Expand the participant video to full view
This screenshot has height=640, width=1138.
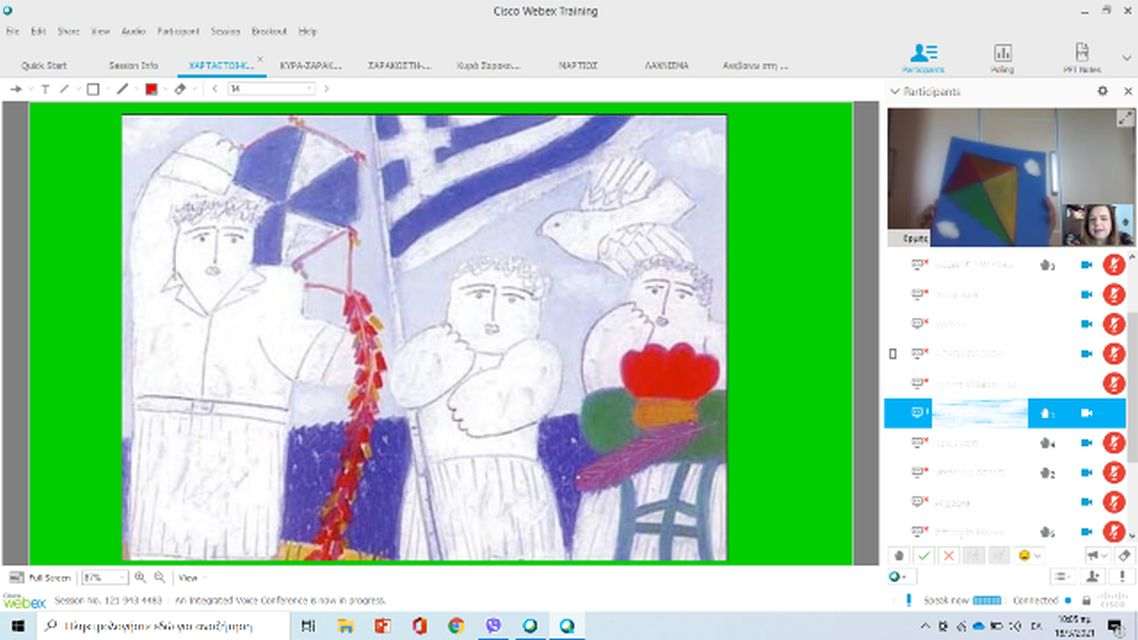(1124, 118)
